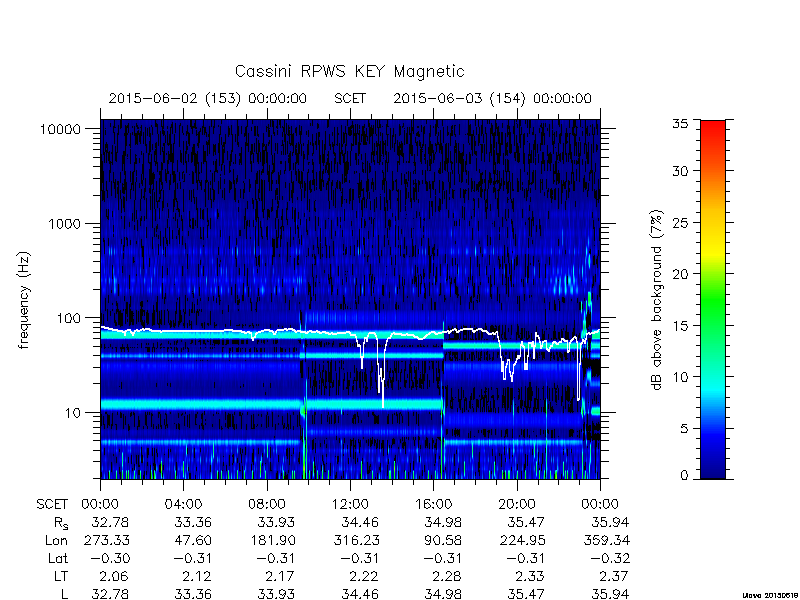
Task: Click 35.47 in the Rs row
Action: click(x=526, y=522)
